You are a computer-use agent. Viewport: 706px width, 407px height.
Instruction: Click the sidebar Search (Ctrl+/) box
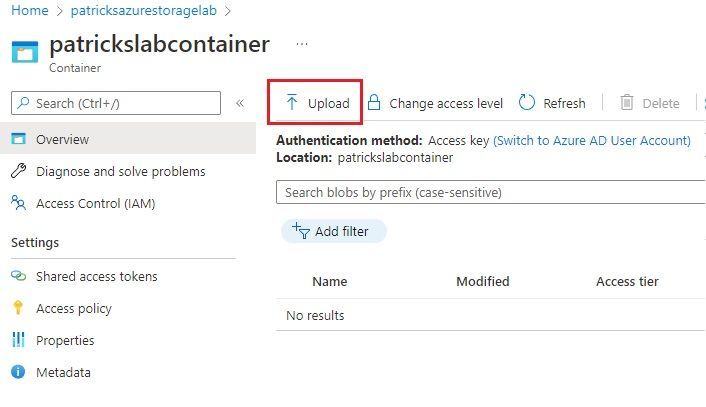(116, 103)
